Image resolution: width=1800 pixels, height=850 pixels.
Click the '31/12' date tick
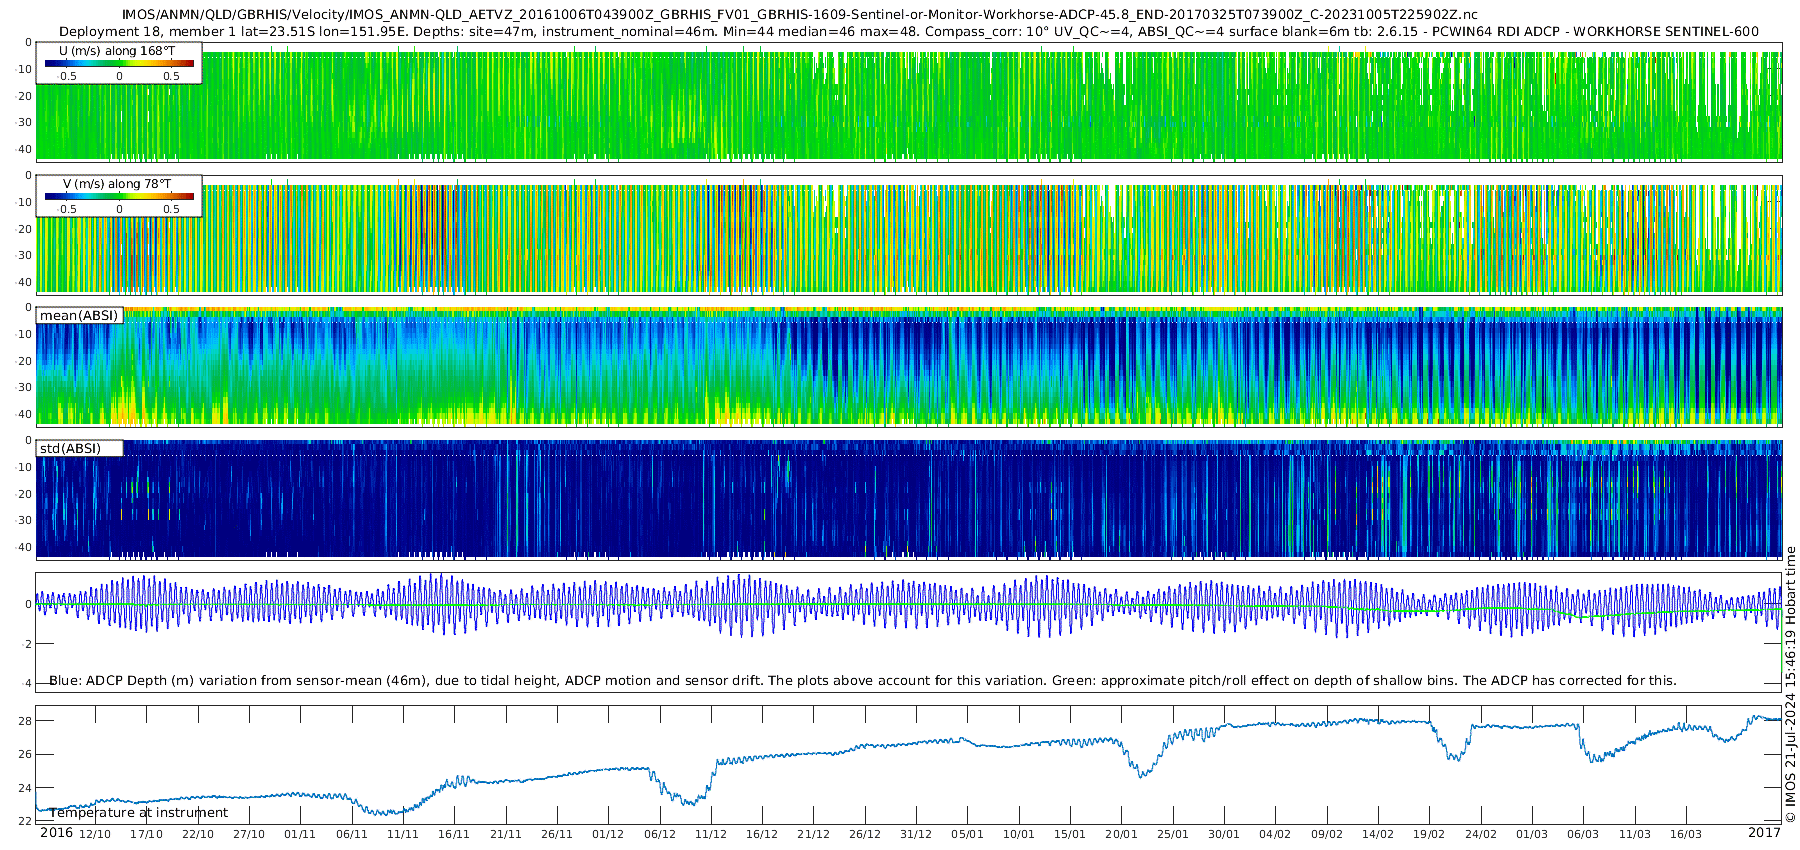pos(916,834)
